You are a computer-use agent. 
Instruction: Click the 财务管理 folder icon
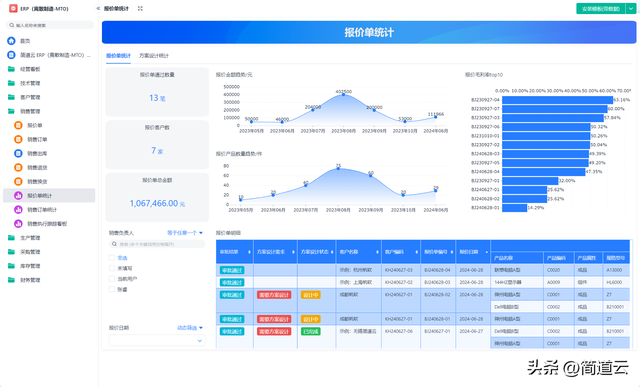(11, 280)
